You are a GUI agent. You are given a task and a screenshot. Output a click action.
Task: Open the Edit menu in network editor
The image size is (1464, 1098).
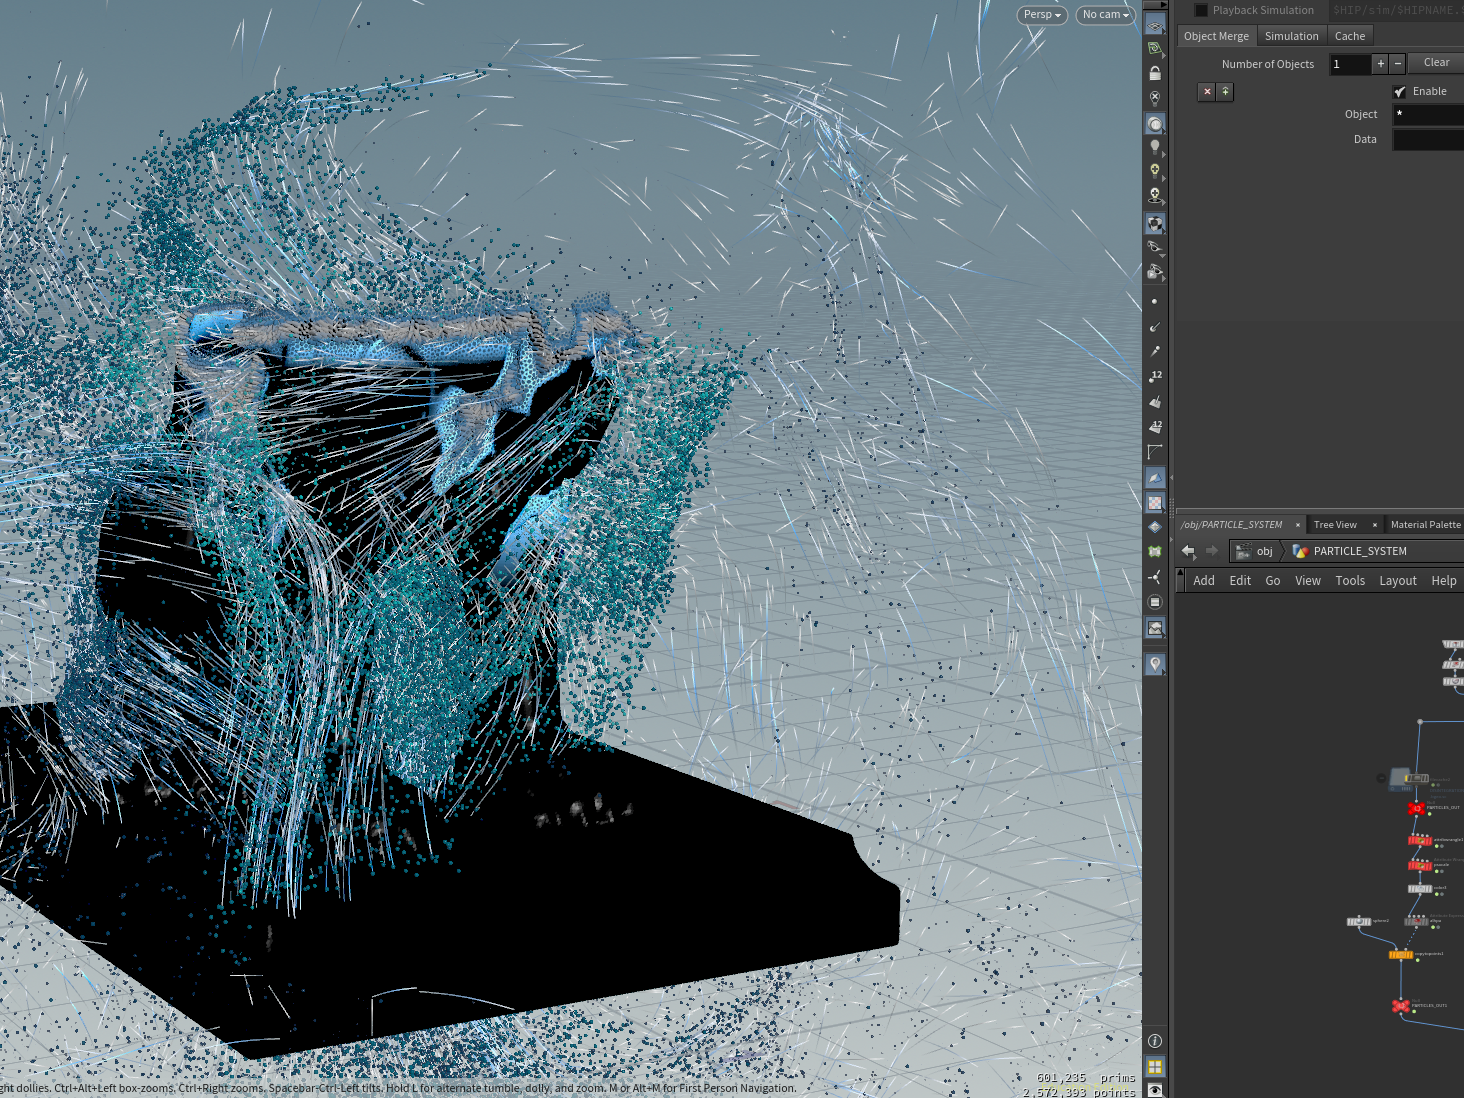click(1240, 581)
